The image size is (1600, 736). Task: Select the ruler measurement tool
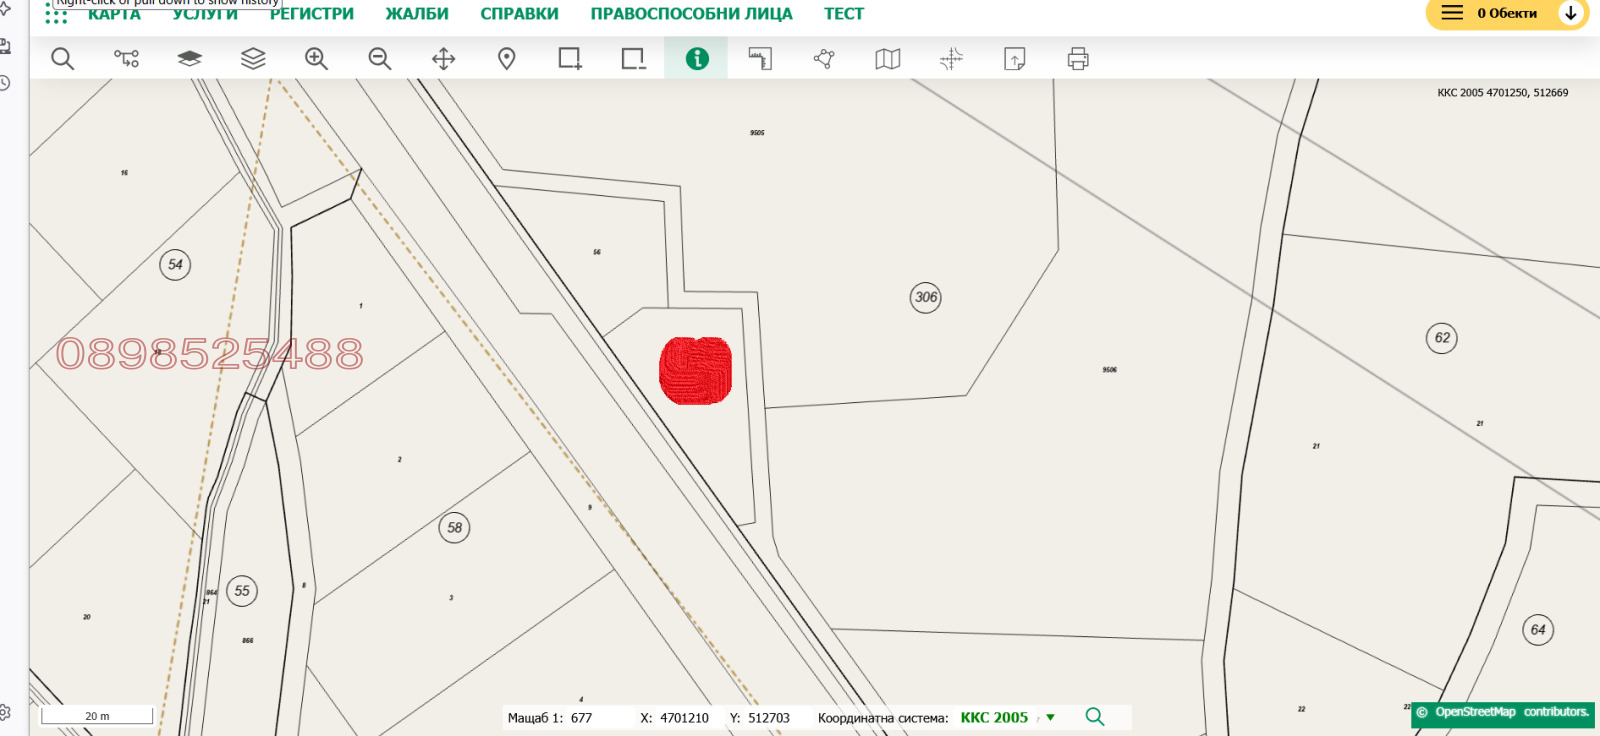760,59
